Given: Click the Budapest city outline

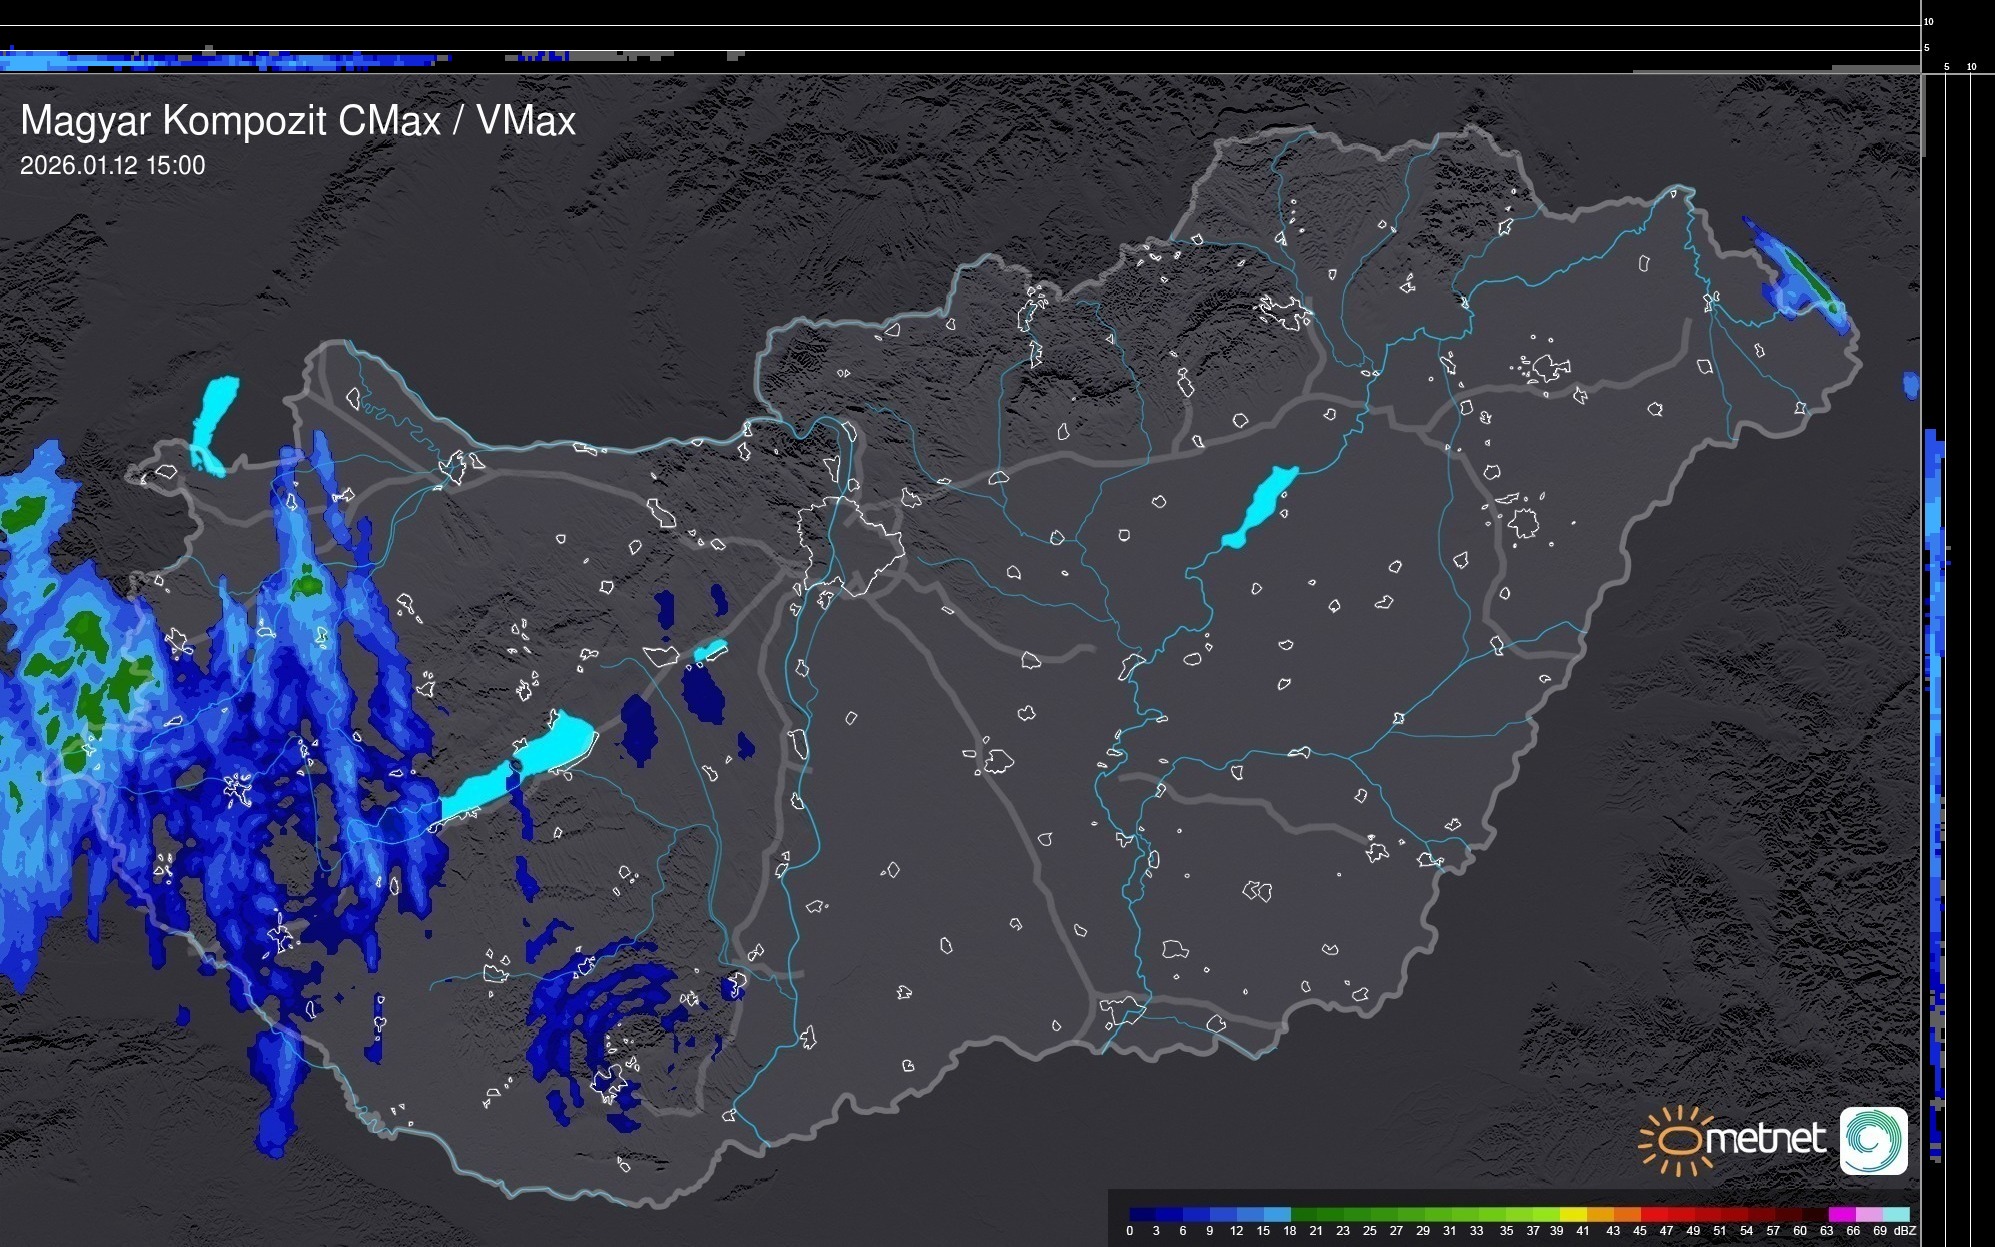Looking at the screenshot, I should 850,545.
